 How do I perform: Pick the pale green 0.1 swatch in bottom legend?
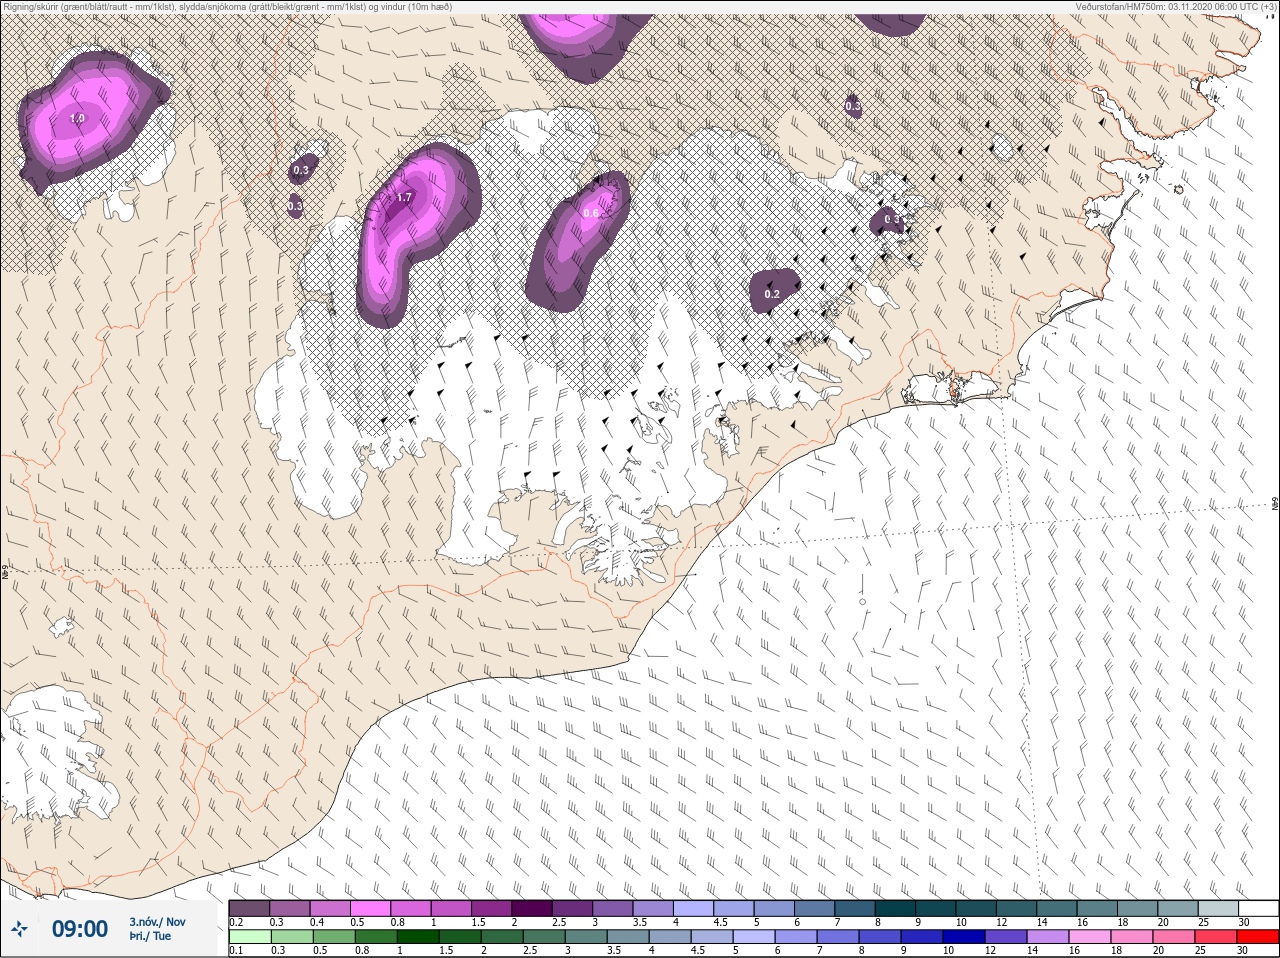pyautogui.click(x=249, y=937)
